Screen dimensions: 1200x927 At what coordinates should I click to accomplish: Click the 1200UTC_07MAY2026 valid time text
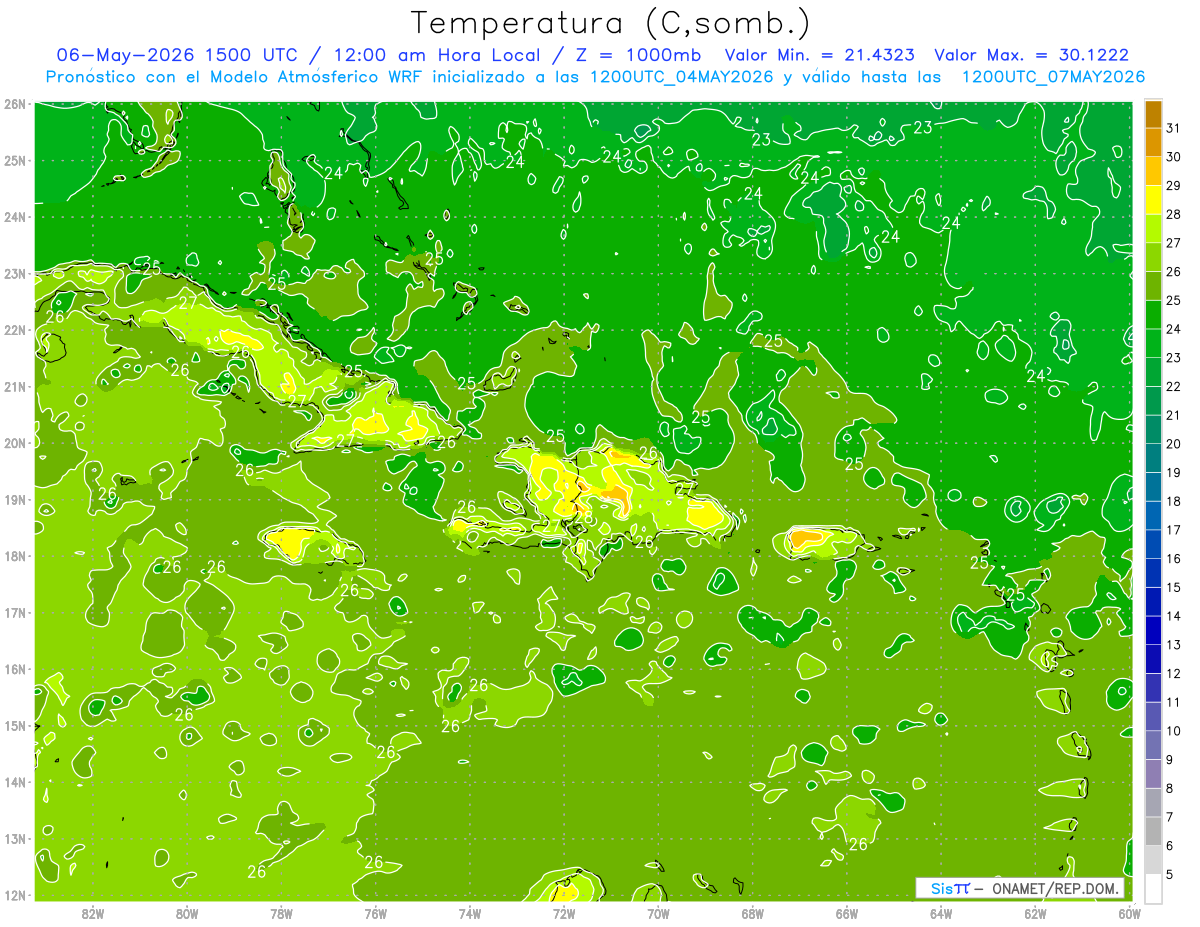click(1053, 77)
